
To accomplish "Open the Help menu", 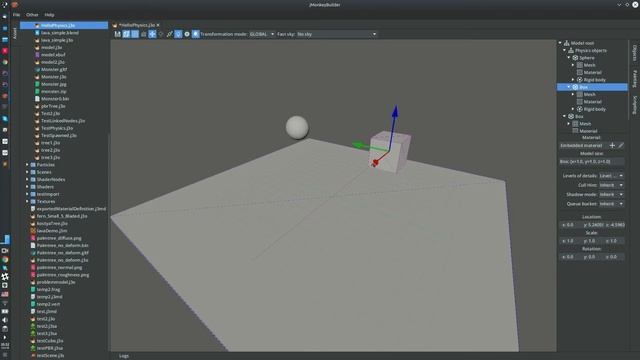I will point(49,15).
